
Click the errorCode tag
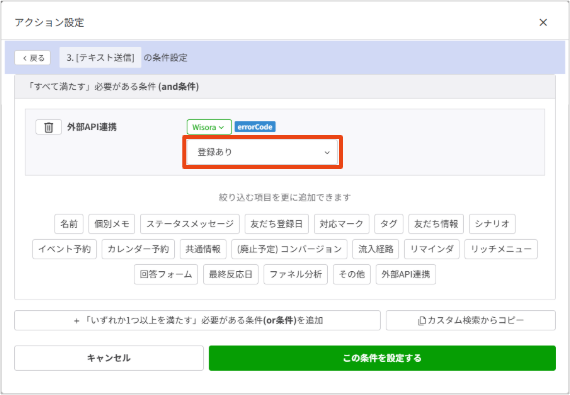click(x=255, y=127)
